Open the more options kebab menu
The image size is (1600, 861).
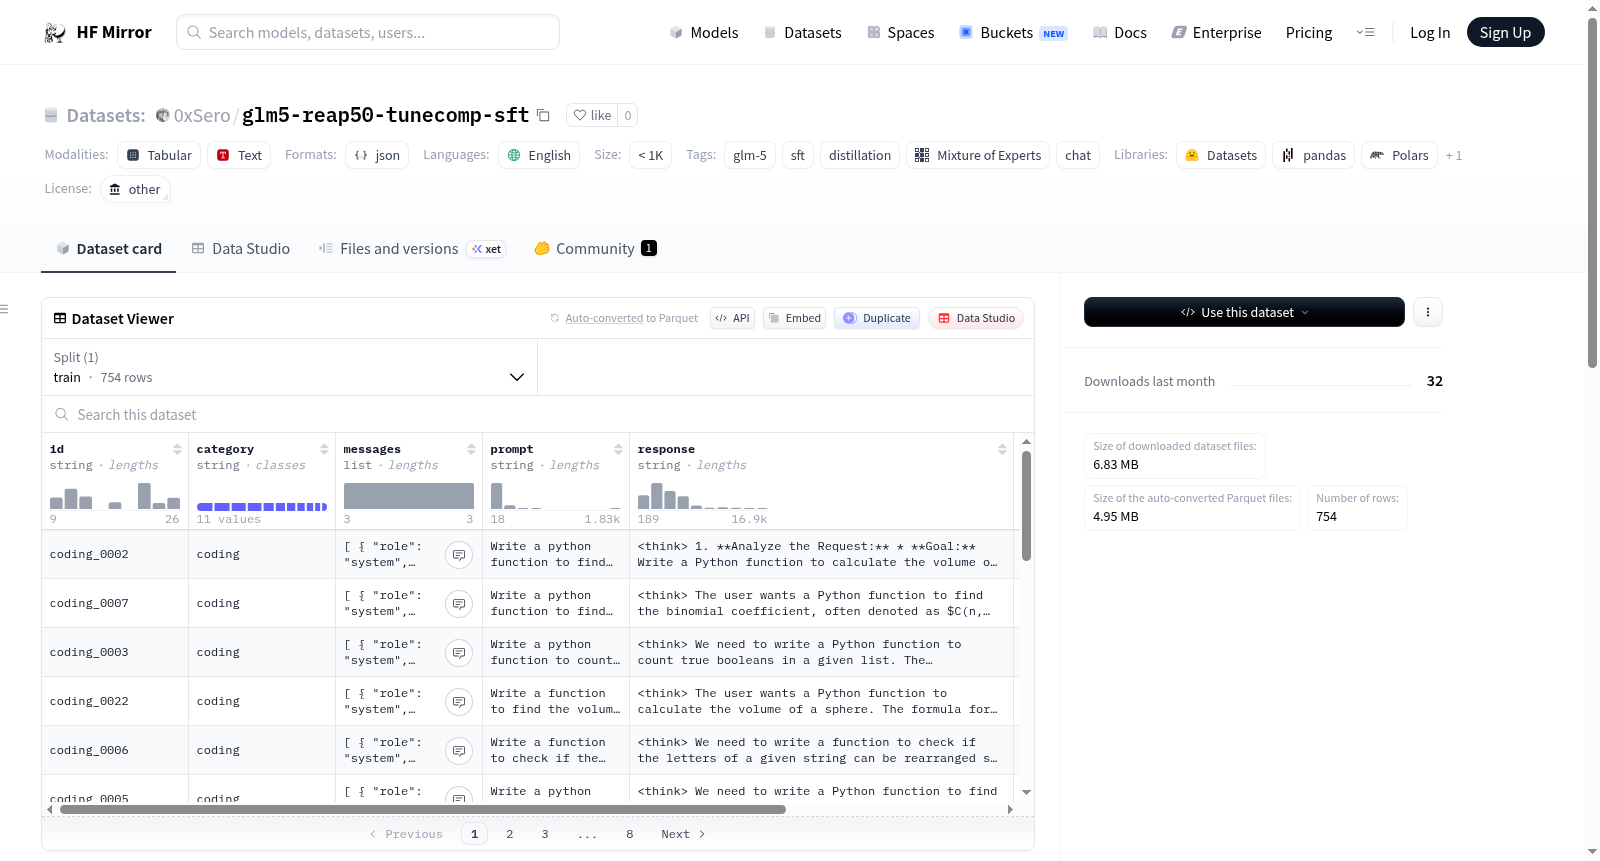click(x=1427, y=312)
